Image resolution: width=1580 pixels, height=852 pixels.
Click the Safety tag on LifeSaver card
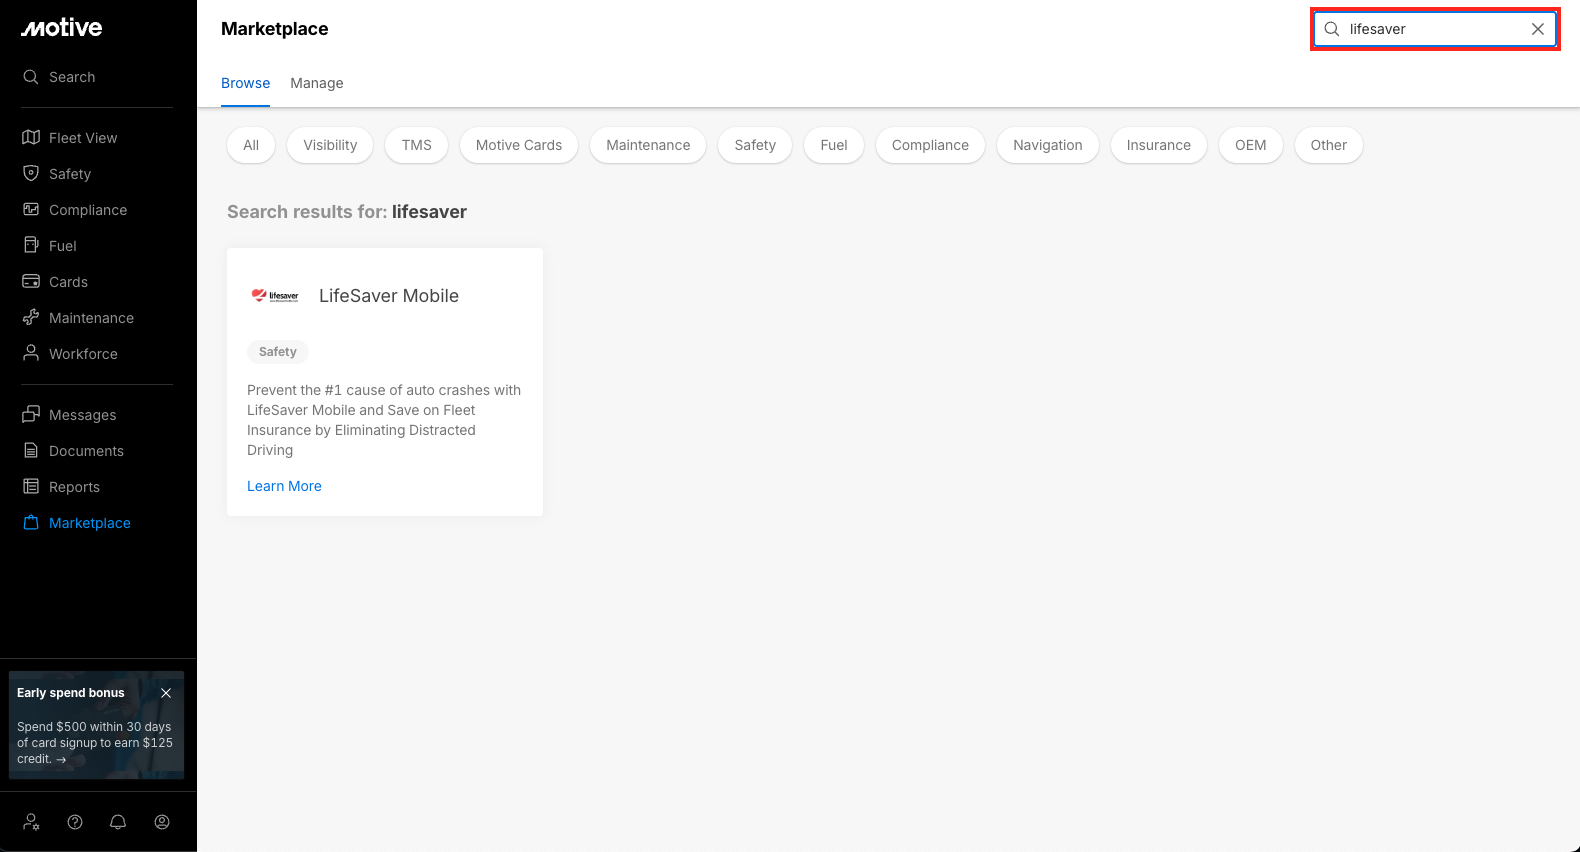(278, 352)
